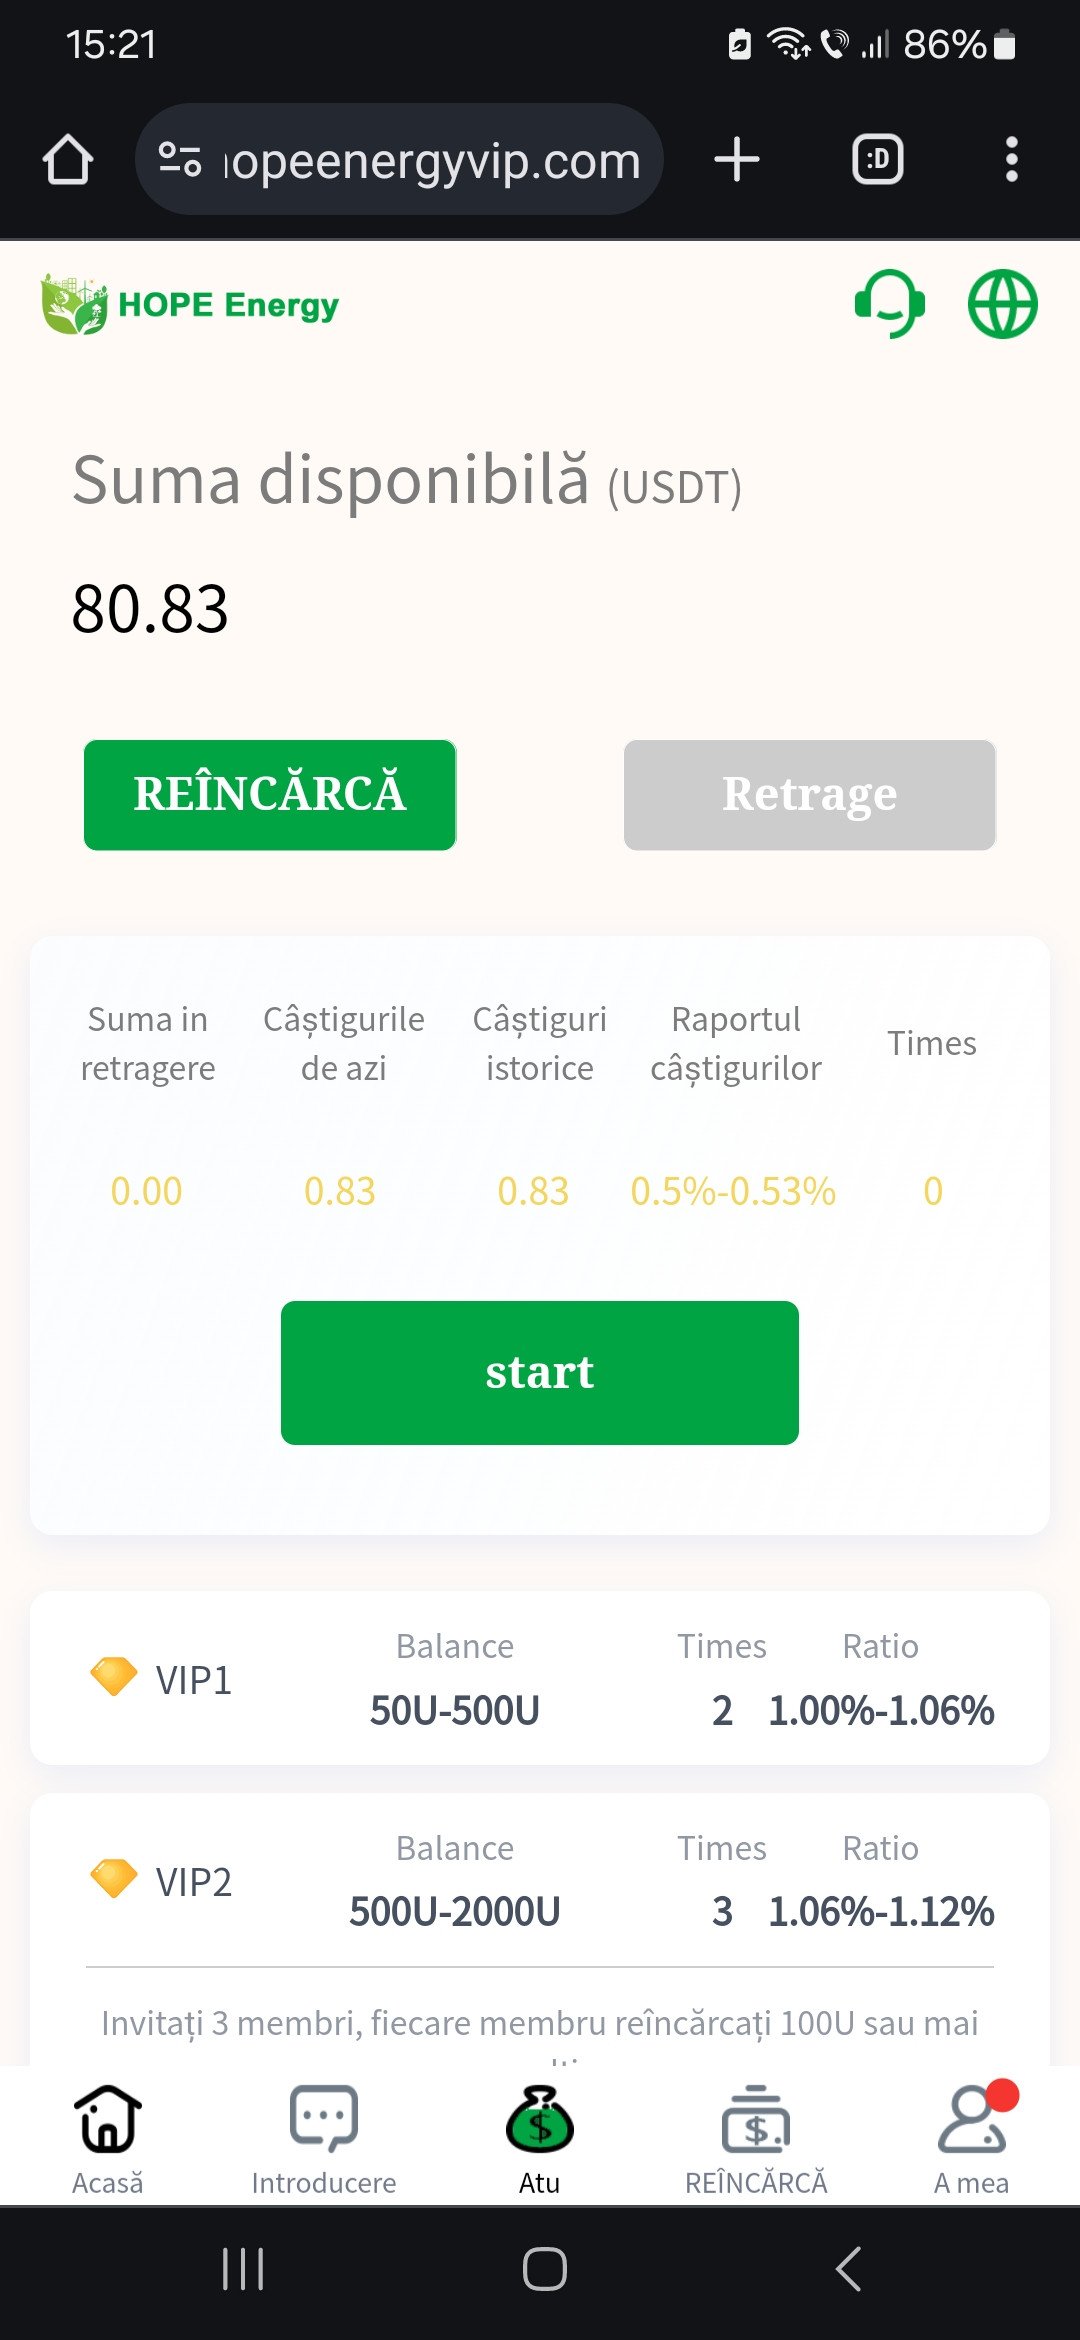This screenshot has width=1080, height=2340.
Task: Open customer support headset icon
Action: pyautogui.click(x=889, y=304)
